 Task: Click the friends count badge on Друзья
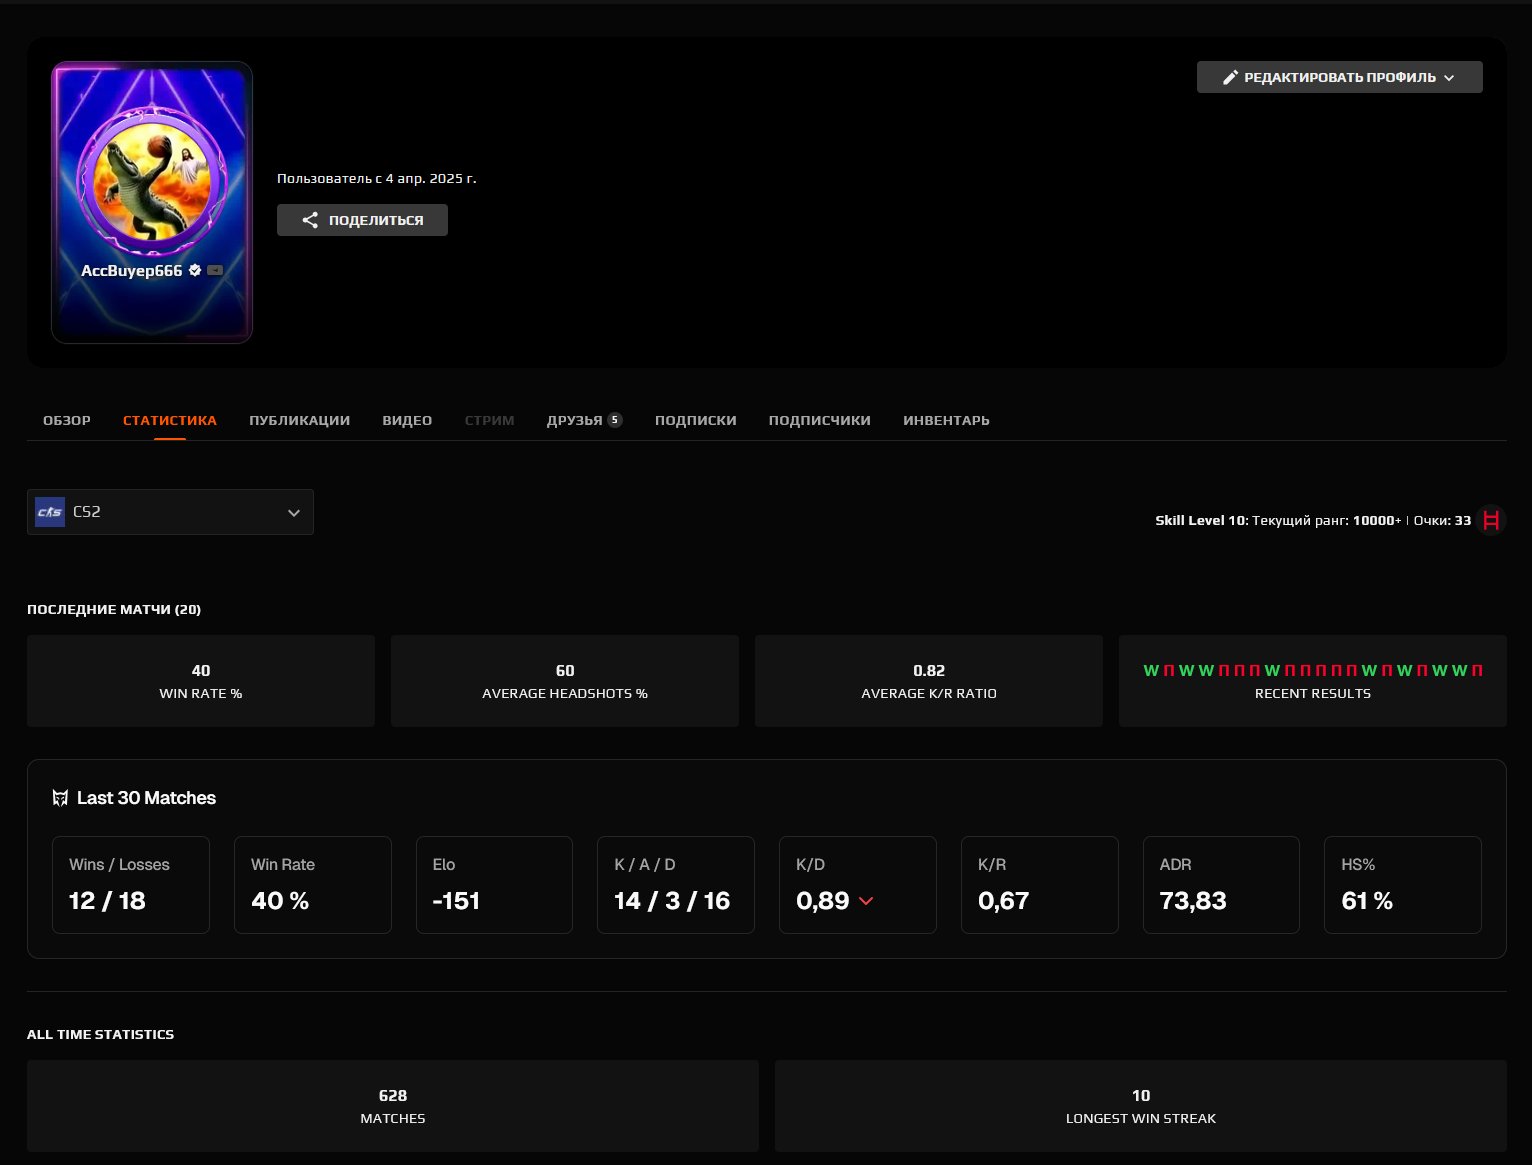(x=615, y=420)
